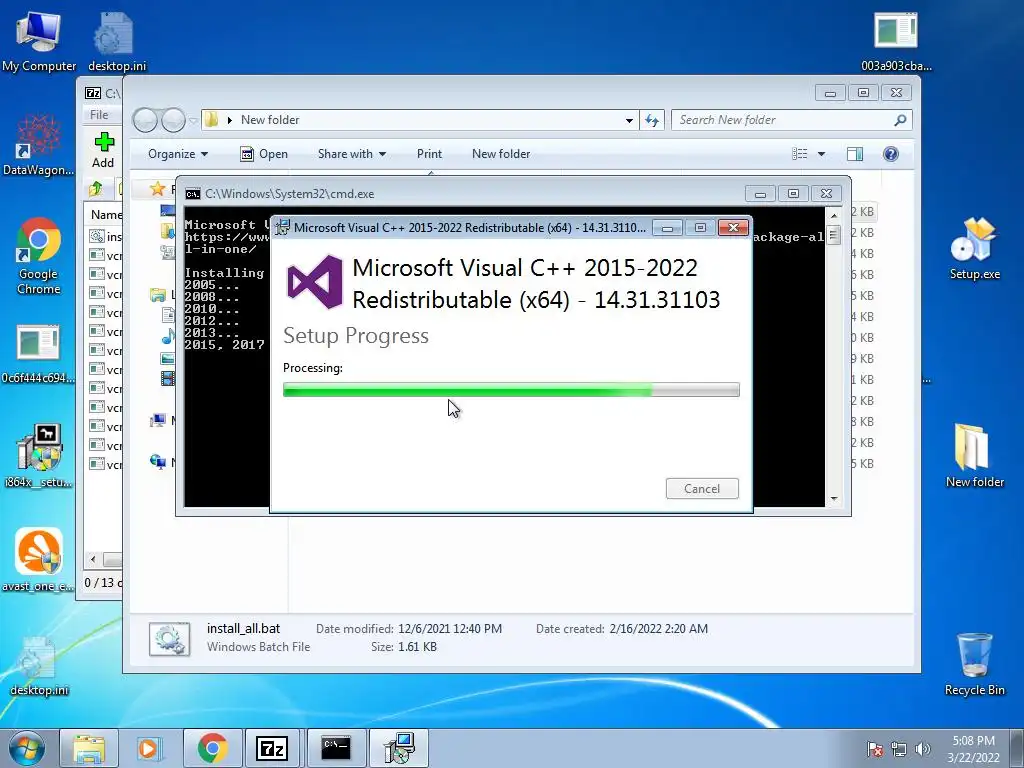Open Share with dropdown in Explorer
1024x768 pixels.
[351, 154]
